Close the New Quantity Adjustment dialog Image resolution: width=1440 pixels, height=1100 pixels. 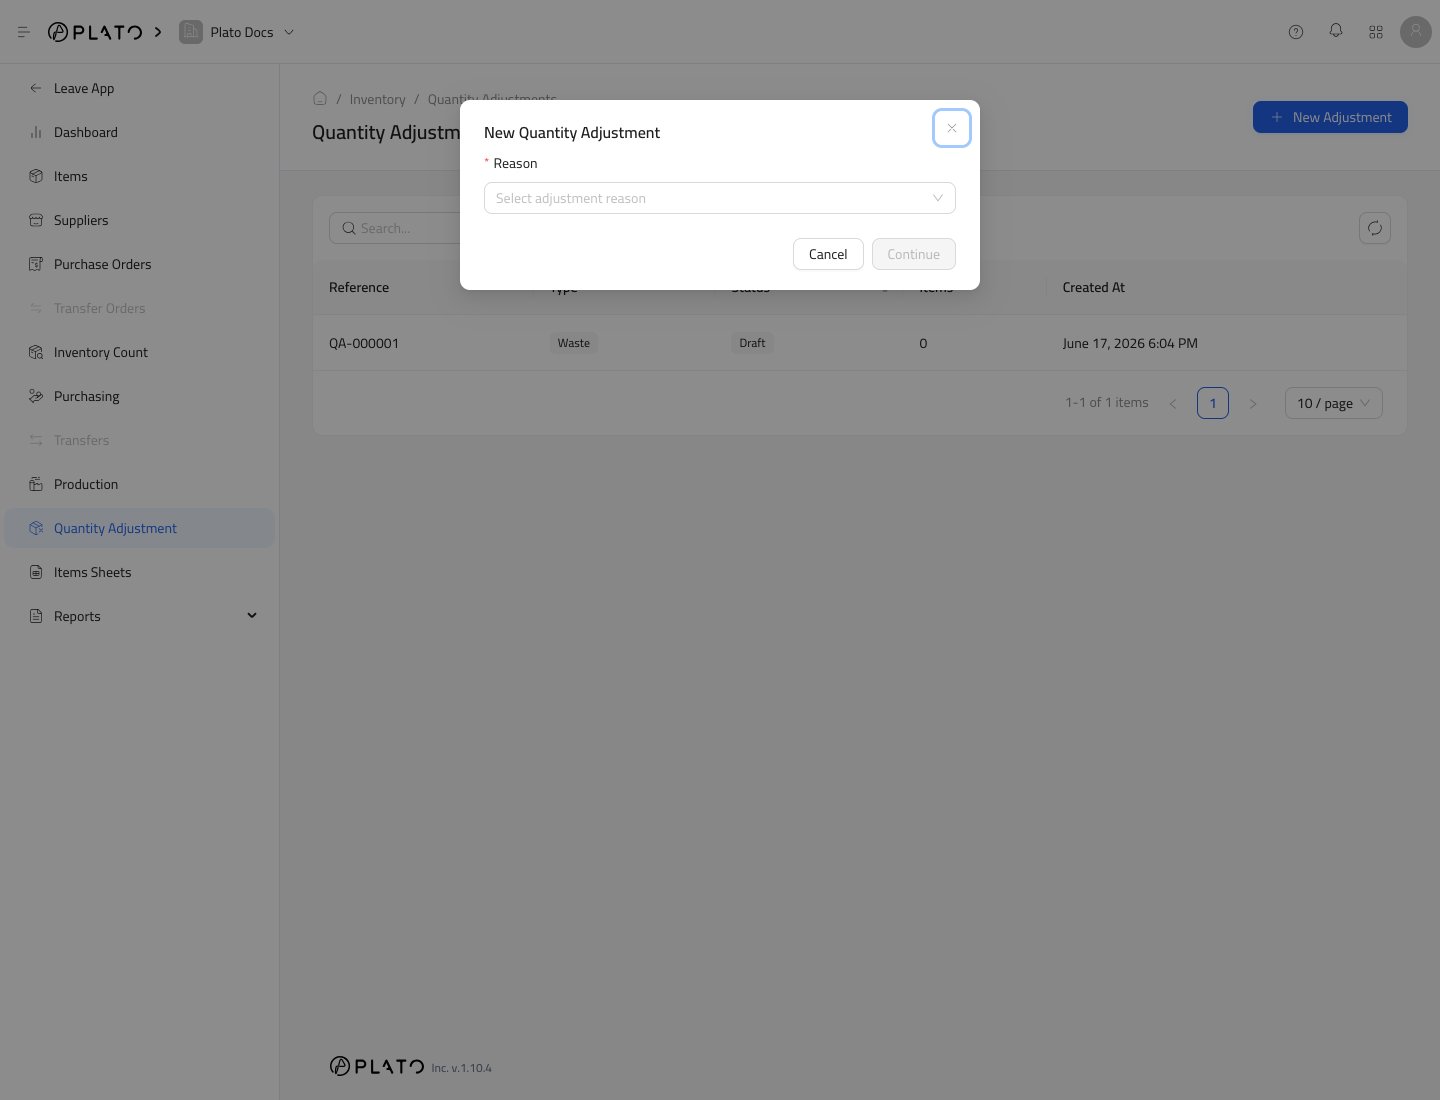(951, 128)
